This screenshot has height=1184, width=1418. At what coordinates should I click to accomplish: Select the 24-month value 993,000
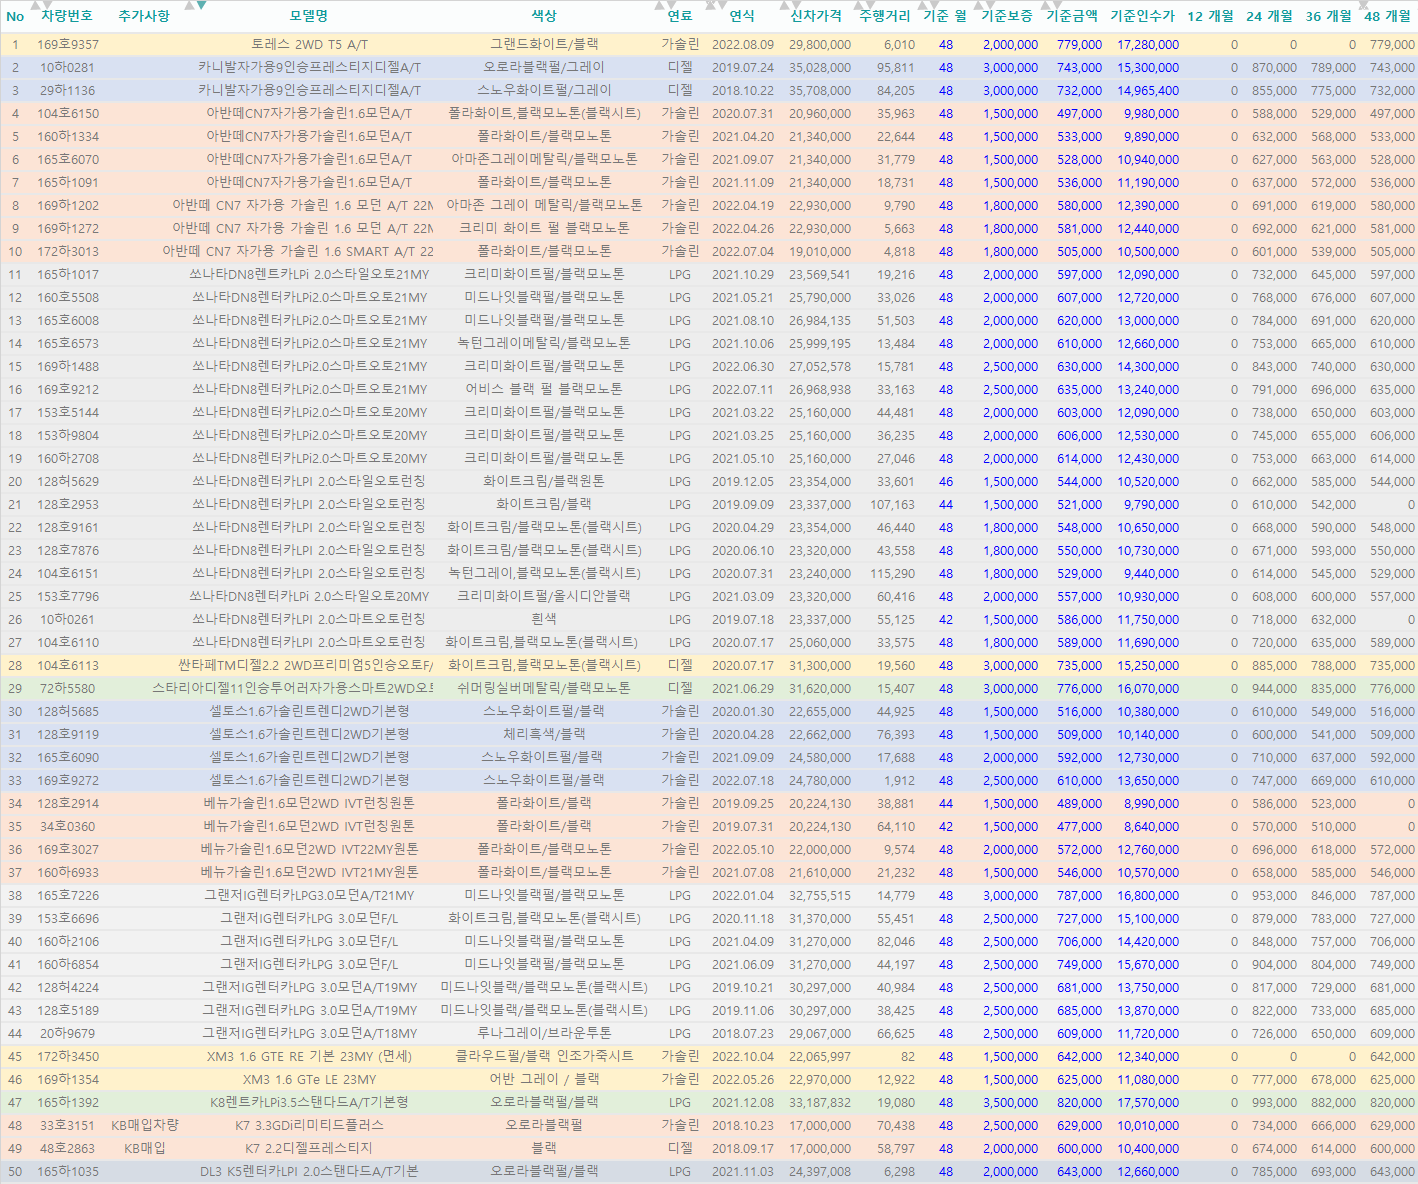[1274, 1103]
